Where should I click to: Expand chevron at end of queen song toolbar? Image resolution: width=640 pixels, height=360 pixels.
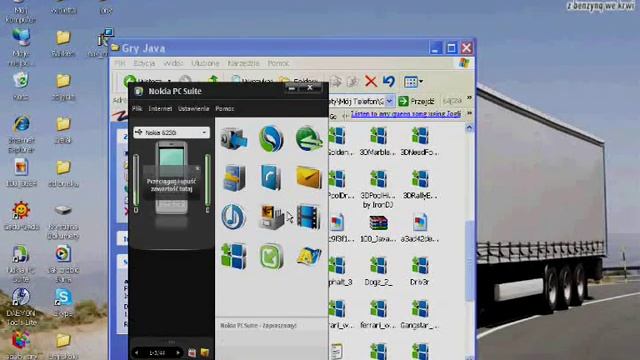click(x=469, y=113)
